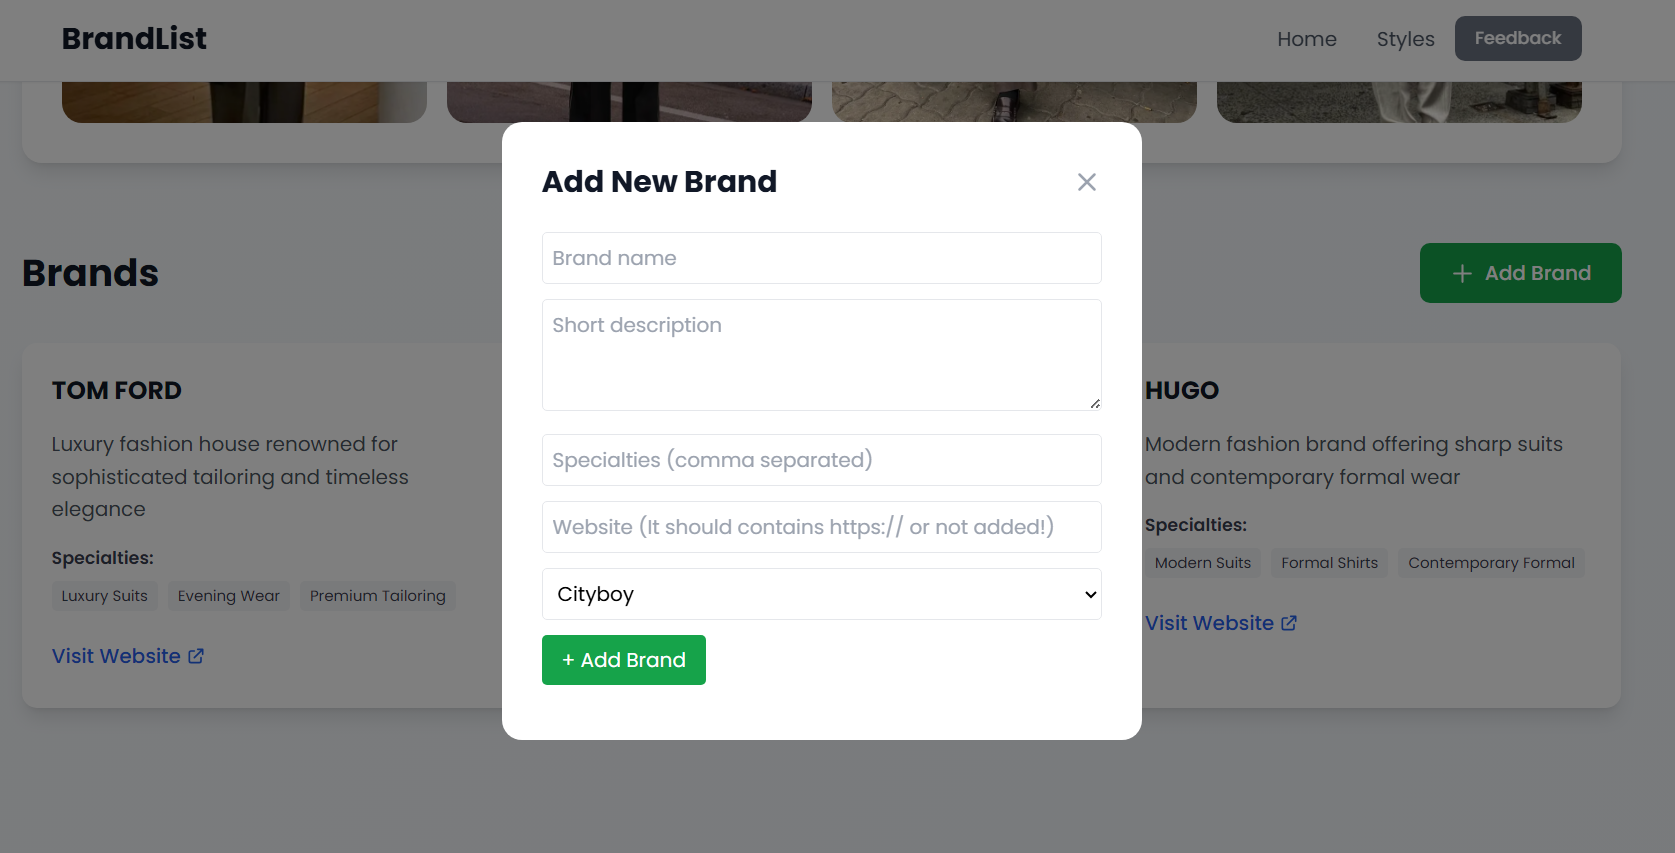Screen dimensions: 1675x853
Task: Open the Cityboy brand dropdown
Action: pos(821,594)
